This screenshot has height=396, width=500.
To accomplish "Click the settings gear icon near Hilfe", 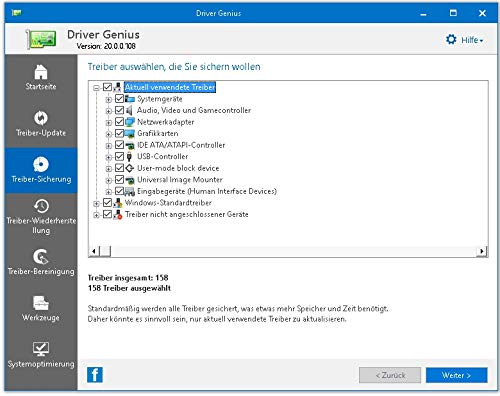I will pos(451,39).
